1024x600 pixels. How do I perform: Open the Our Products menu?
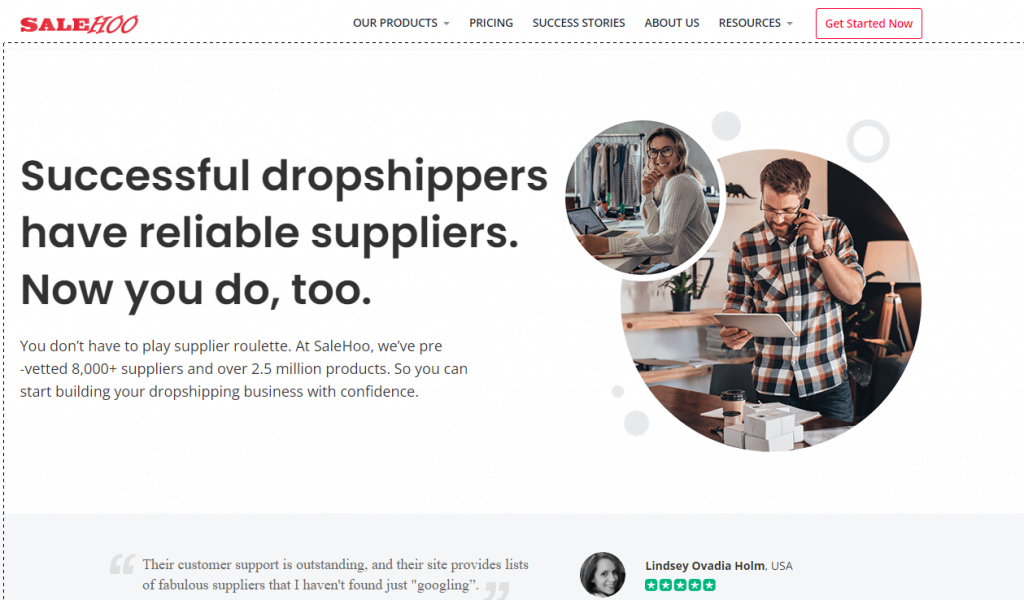pyautogui.click(x=401, y=23)
